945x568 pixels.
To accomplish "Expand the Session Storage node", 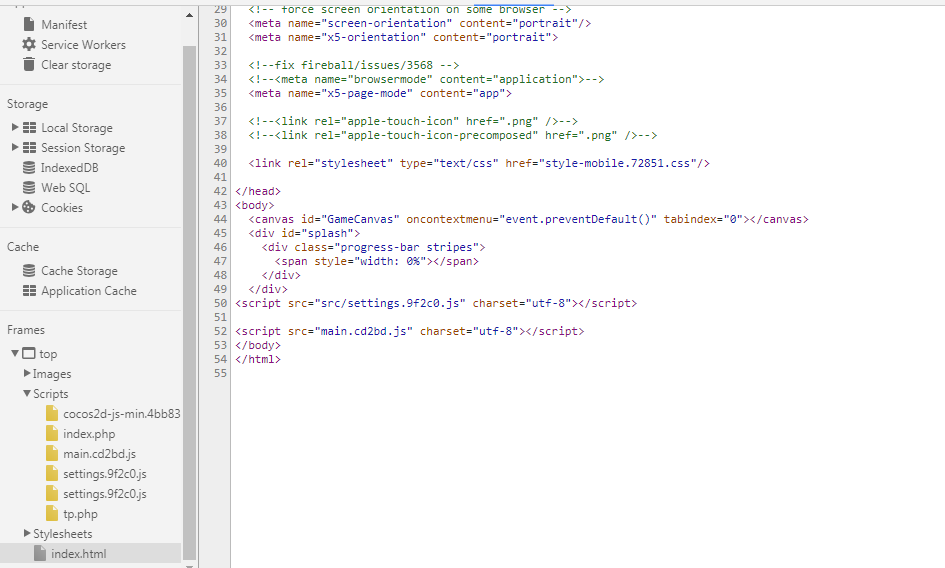I will coord(15,147).
